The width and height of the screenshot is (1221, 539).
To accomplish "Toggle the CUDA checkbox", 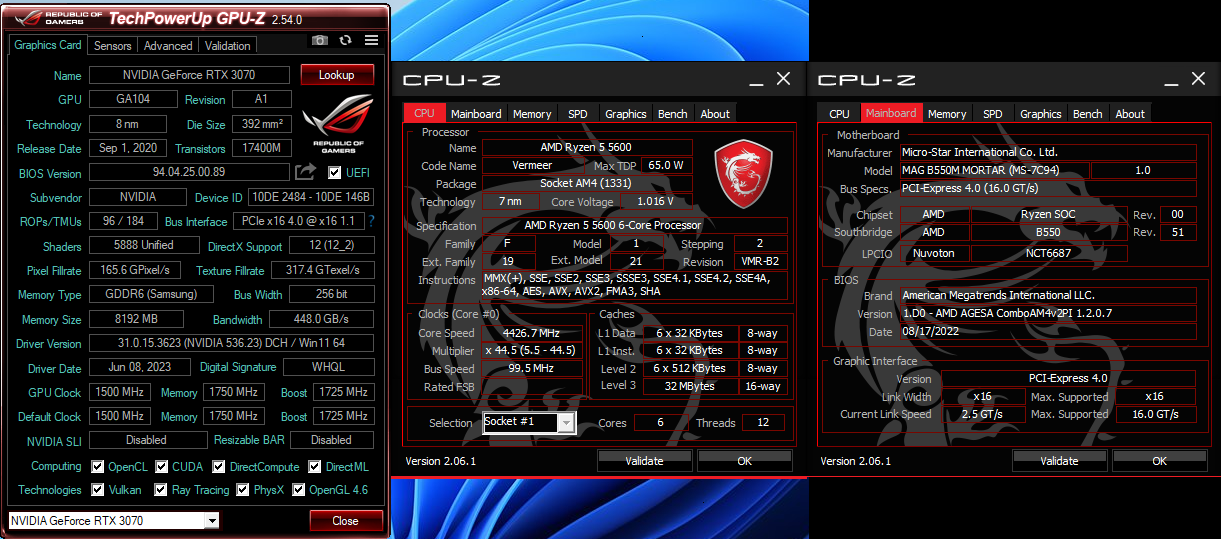I will [x=161, y=467].
